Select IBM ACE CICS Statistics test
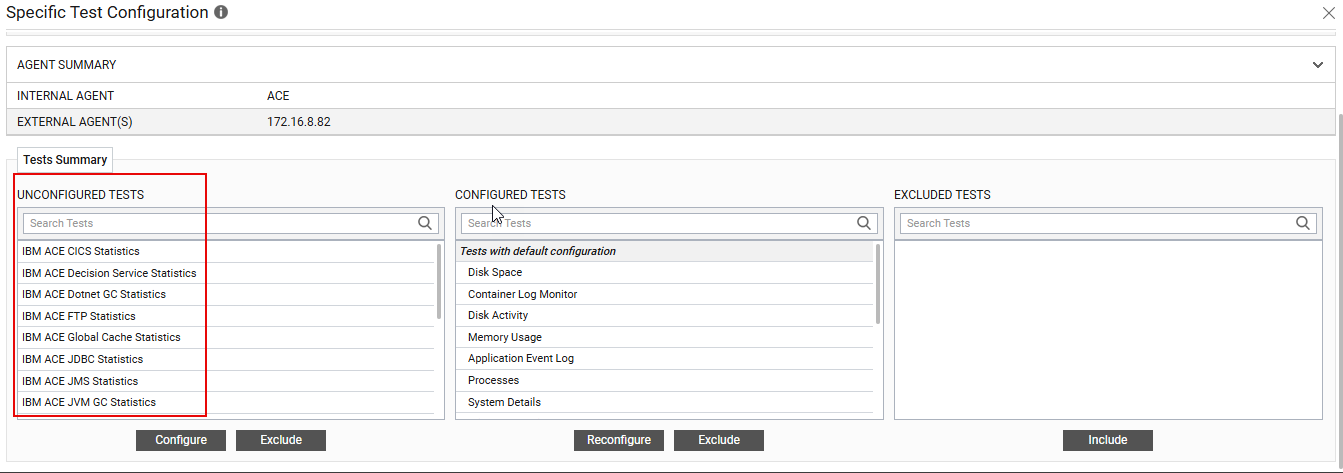 coord(81,251)
